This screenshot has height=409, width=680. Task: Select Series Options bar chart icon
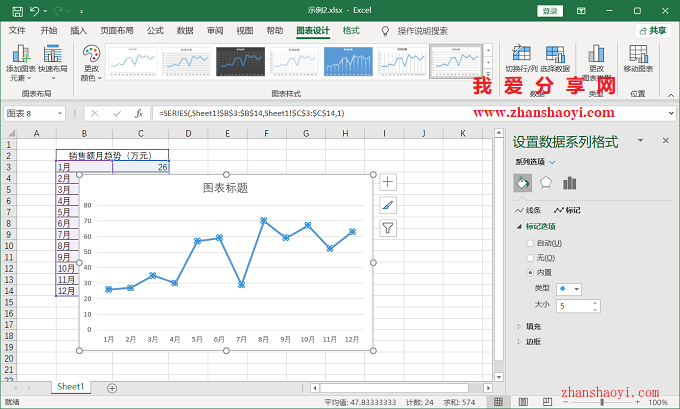pyautogui.click(x=569, y=183)
